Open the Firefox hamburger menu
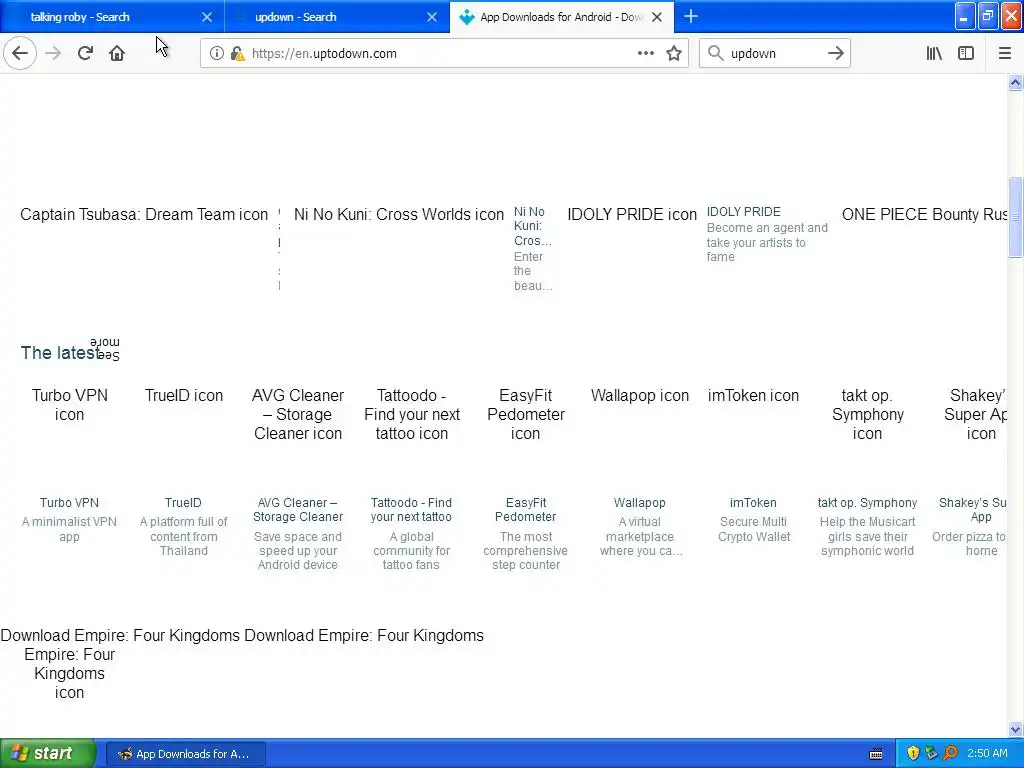This screenshot has height=768, width=1024. (1004, 53)
